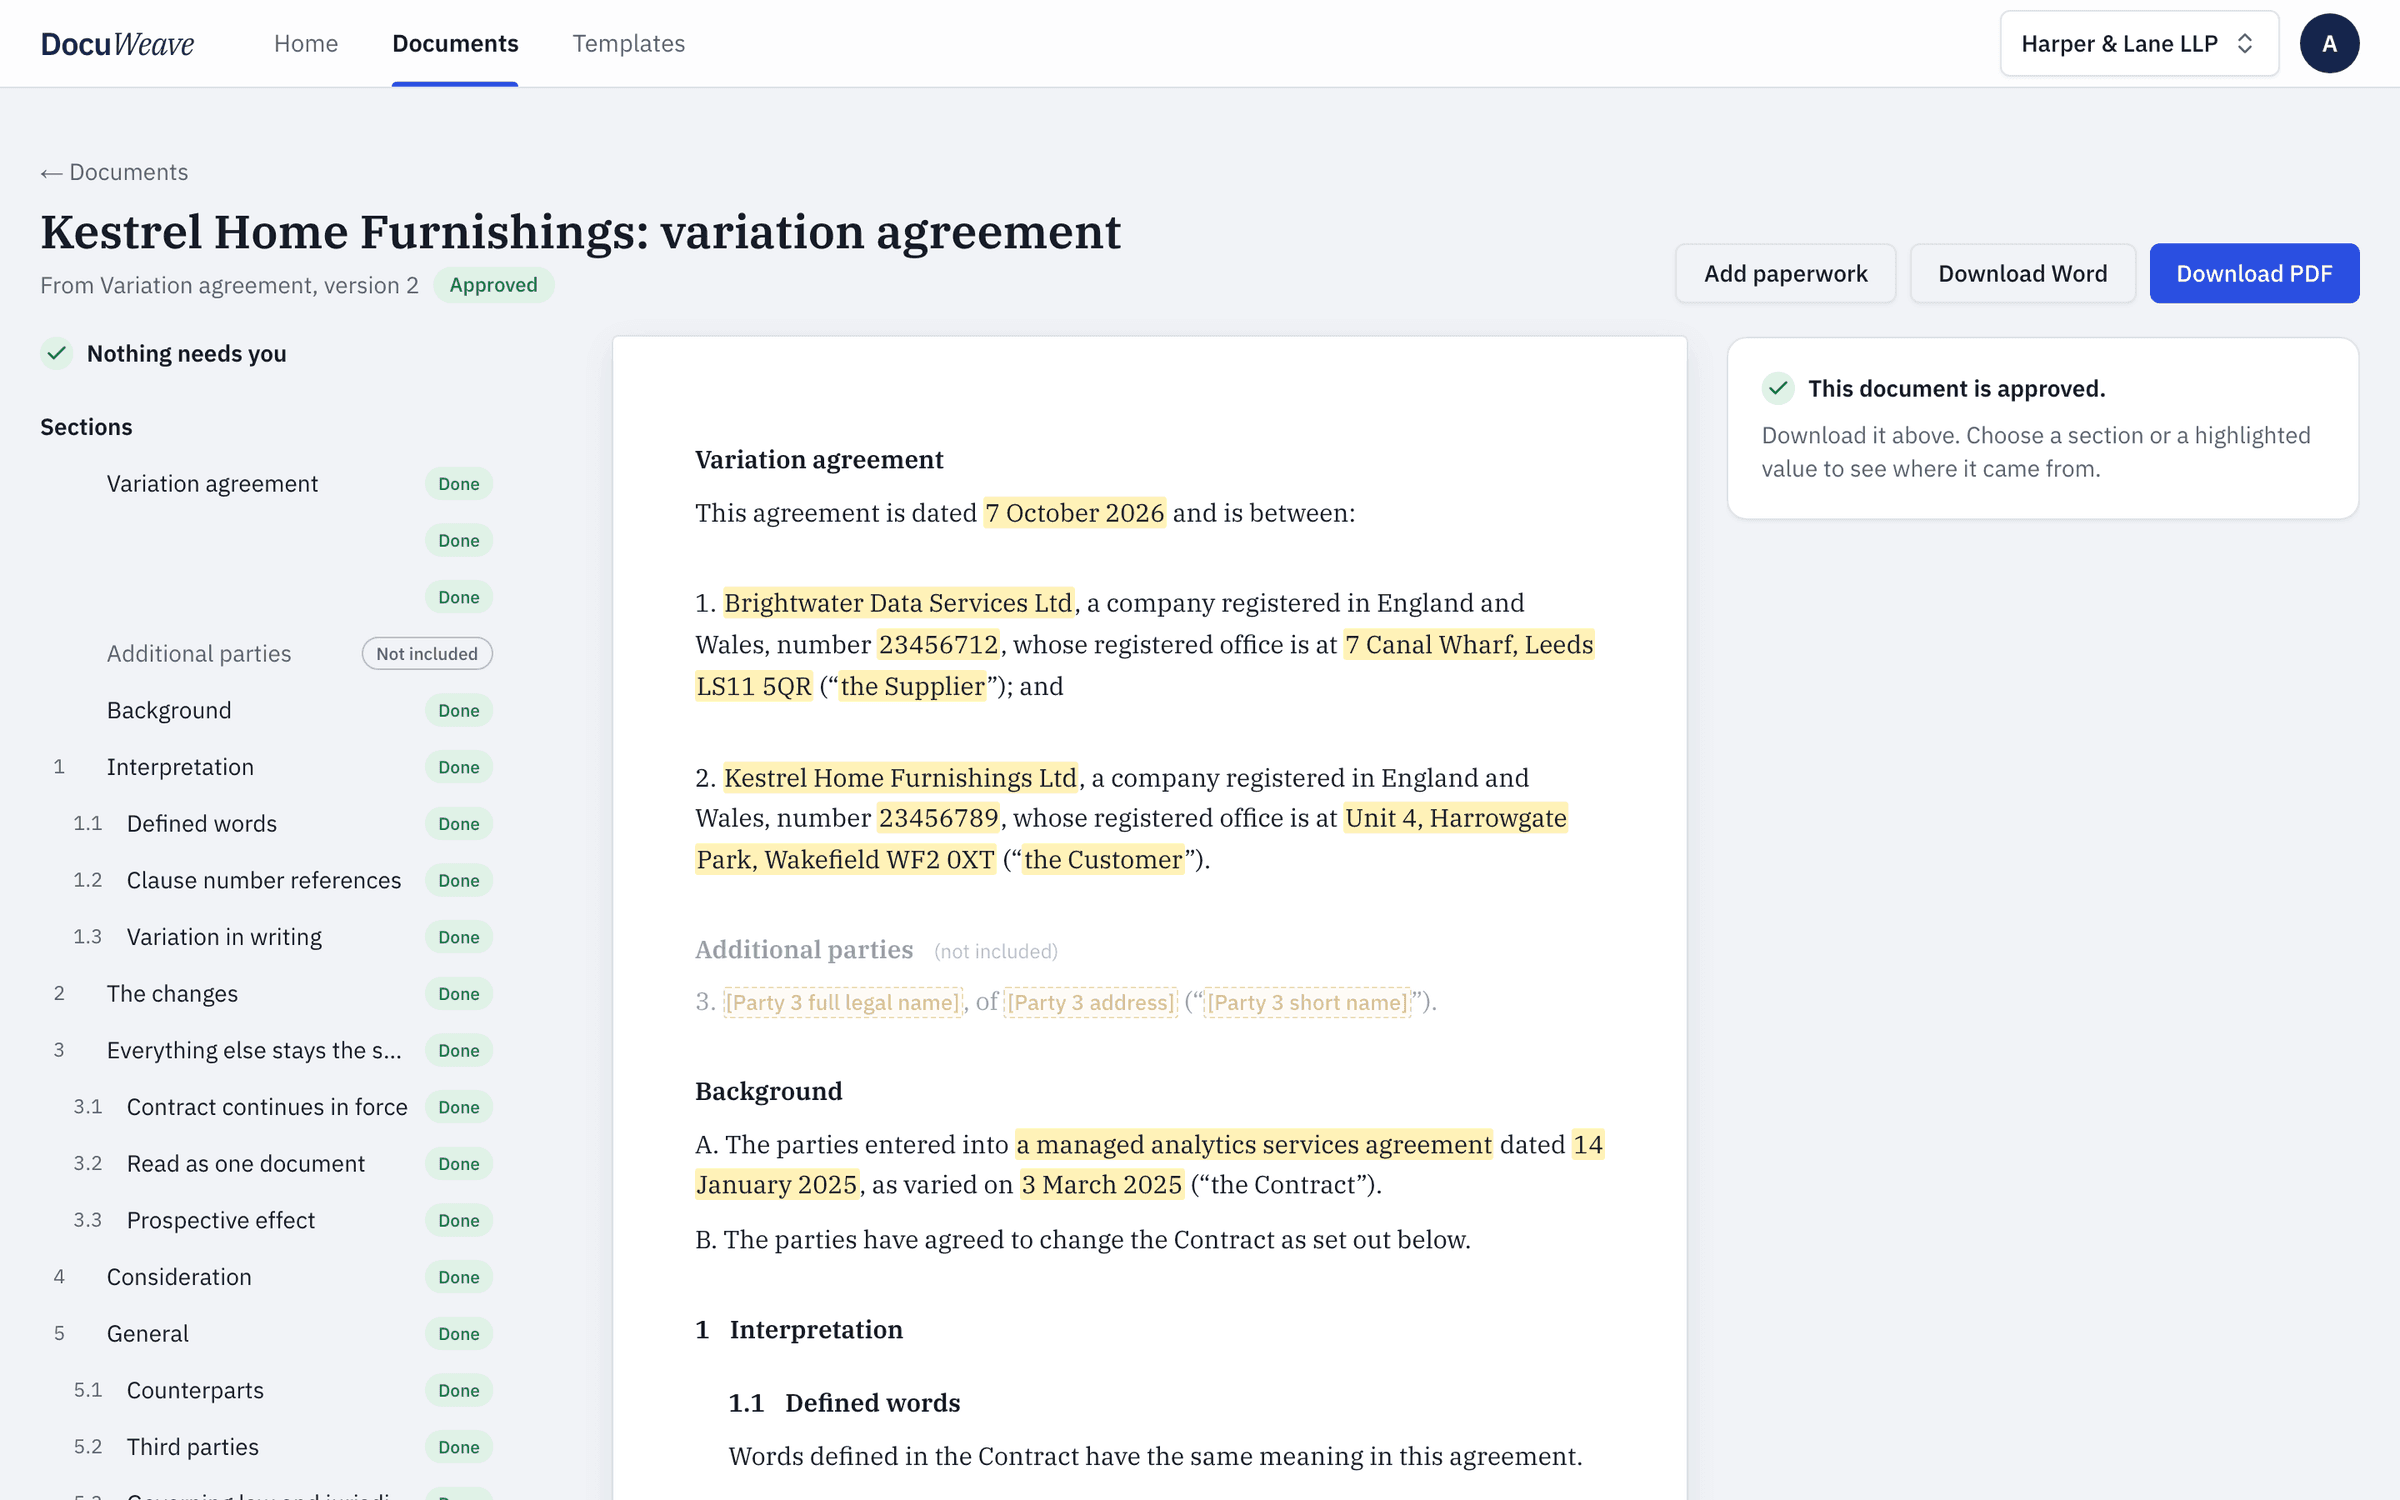Click the highlighted date 3 March 2025
Image resolution: width=2400 pixels, height=1500 pixels.
pyautogui.click(x=1102, y=1185)
